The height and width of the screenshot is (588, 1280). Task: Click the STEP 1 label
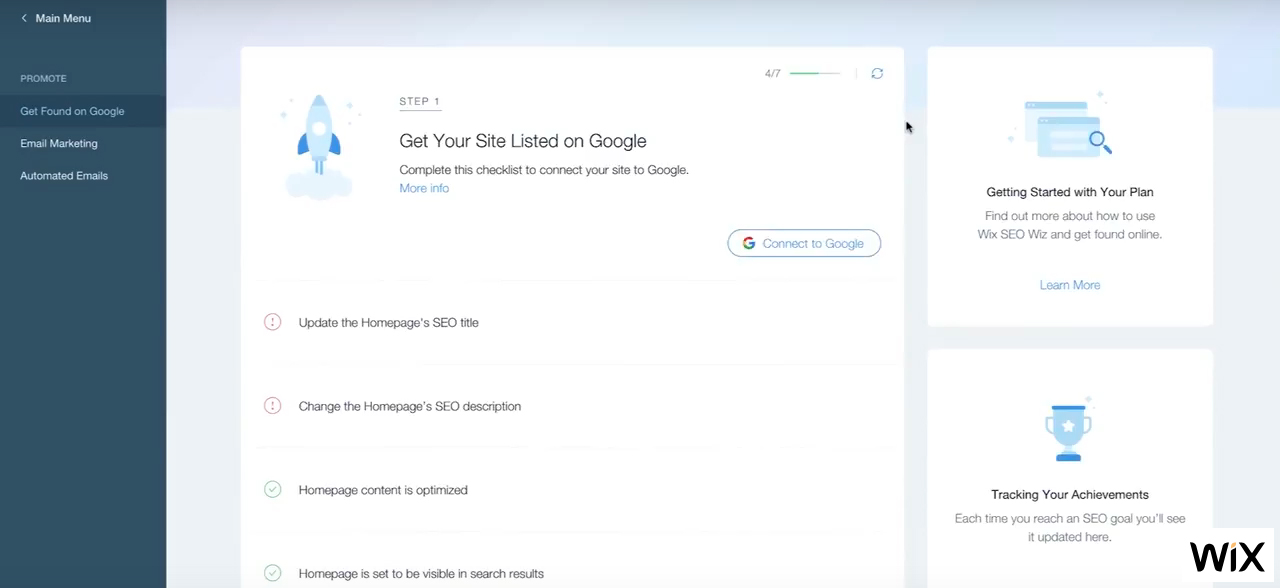(420, 101)
